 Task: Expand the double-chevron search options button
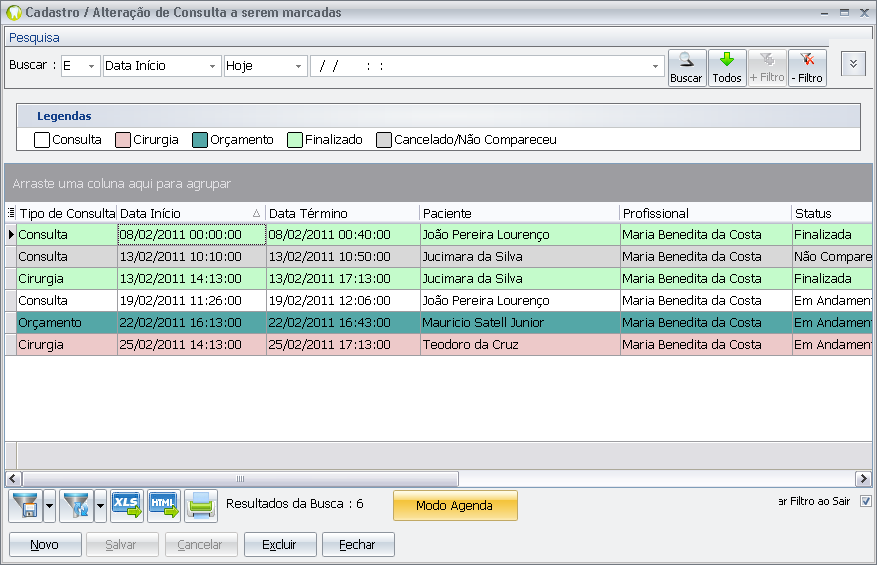point(853,64)
